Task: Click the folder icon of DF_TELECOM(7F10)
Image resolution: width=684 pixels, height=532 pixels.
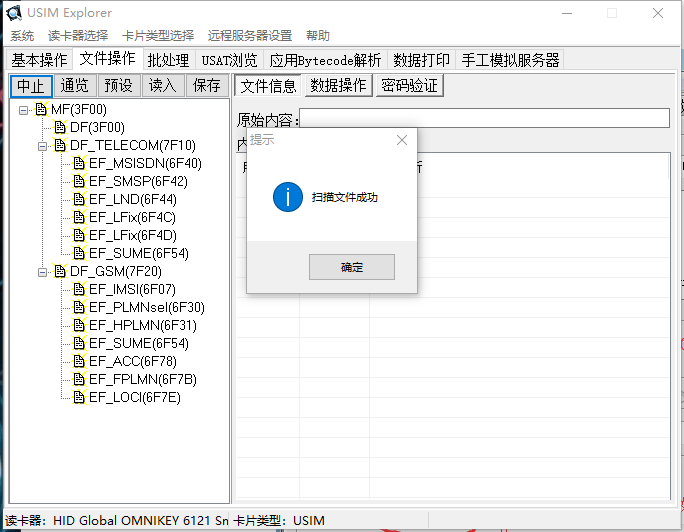Action: 60,145
